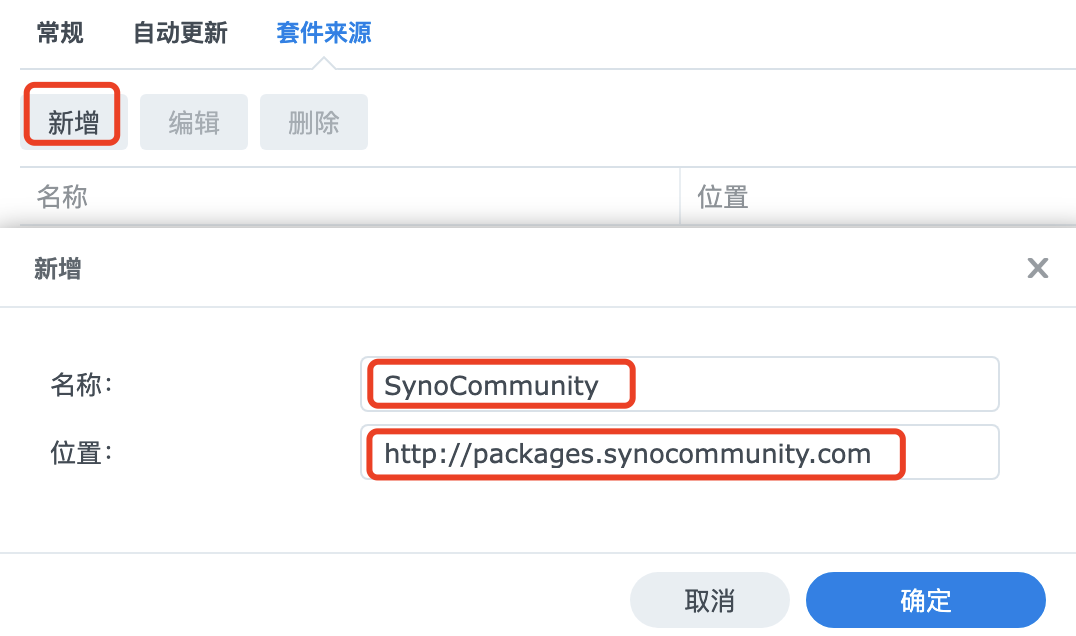Click the pointer triangle under the 套件来源 tab
This screenshot has width=1076, height=636.
tap(323, 63)
